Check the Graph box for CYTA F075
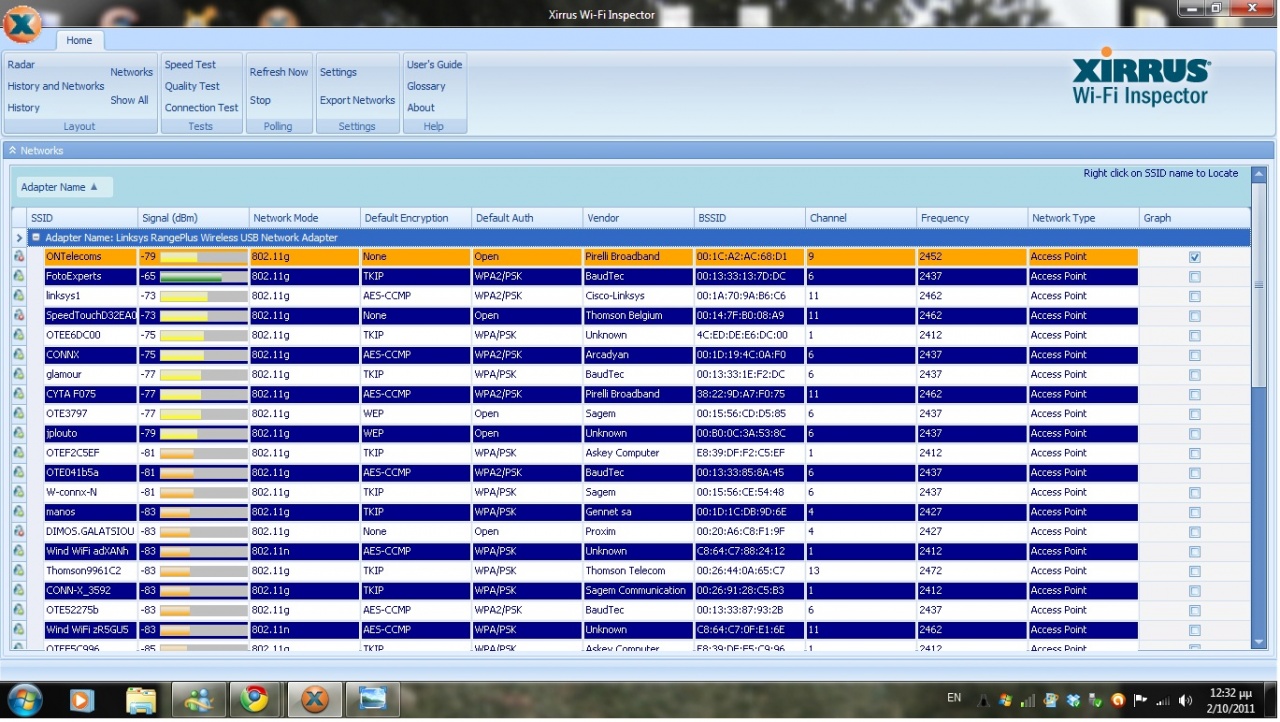 tap(1195, 394)
